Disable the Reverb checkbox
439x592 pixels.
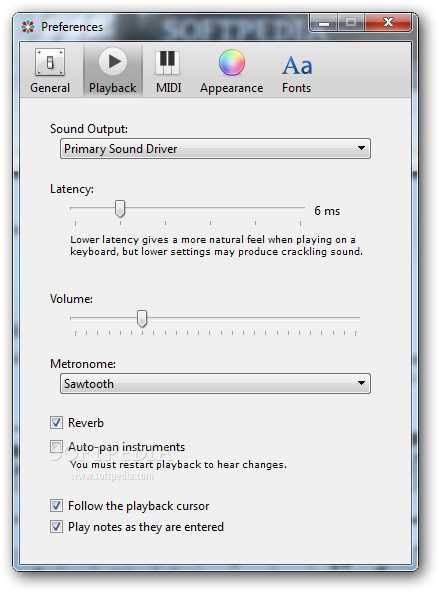click(56, 422)
